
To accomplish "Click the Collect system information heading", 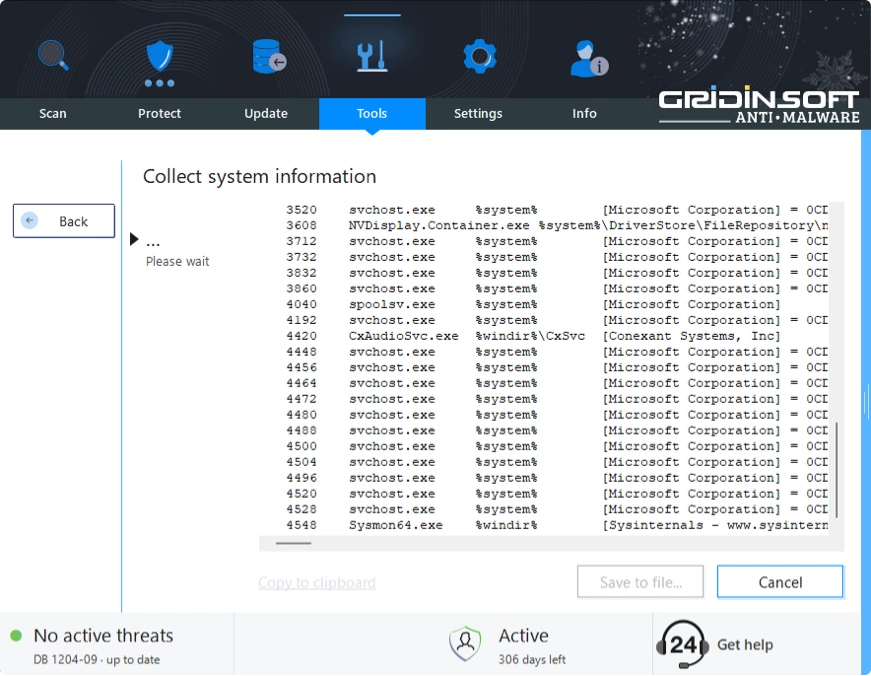I will [259, 177].
